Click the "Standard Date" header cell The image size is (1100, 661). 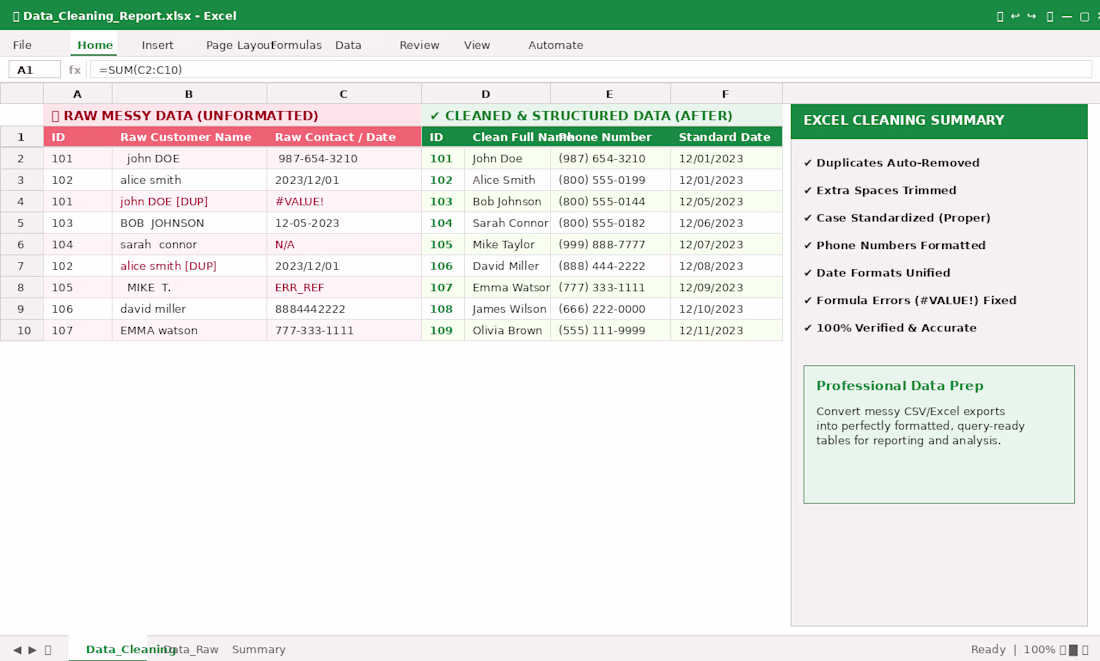pyautogui.click(x=726, y=137)
